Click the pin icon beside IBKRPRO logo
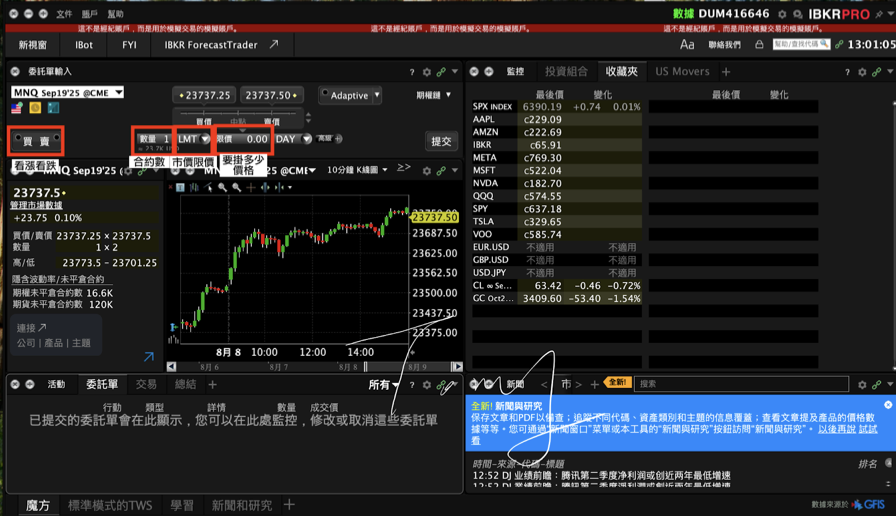The height and width of the screenshot is (516, 896). pyautogui.click(x=879, y=14)
